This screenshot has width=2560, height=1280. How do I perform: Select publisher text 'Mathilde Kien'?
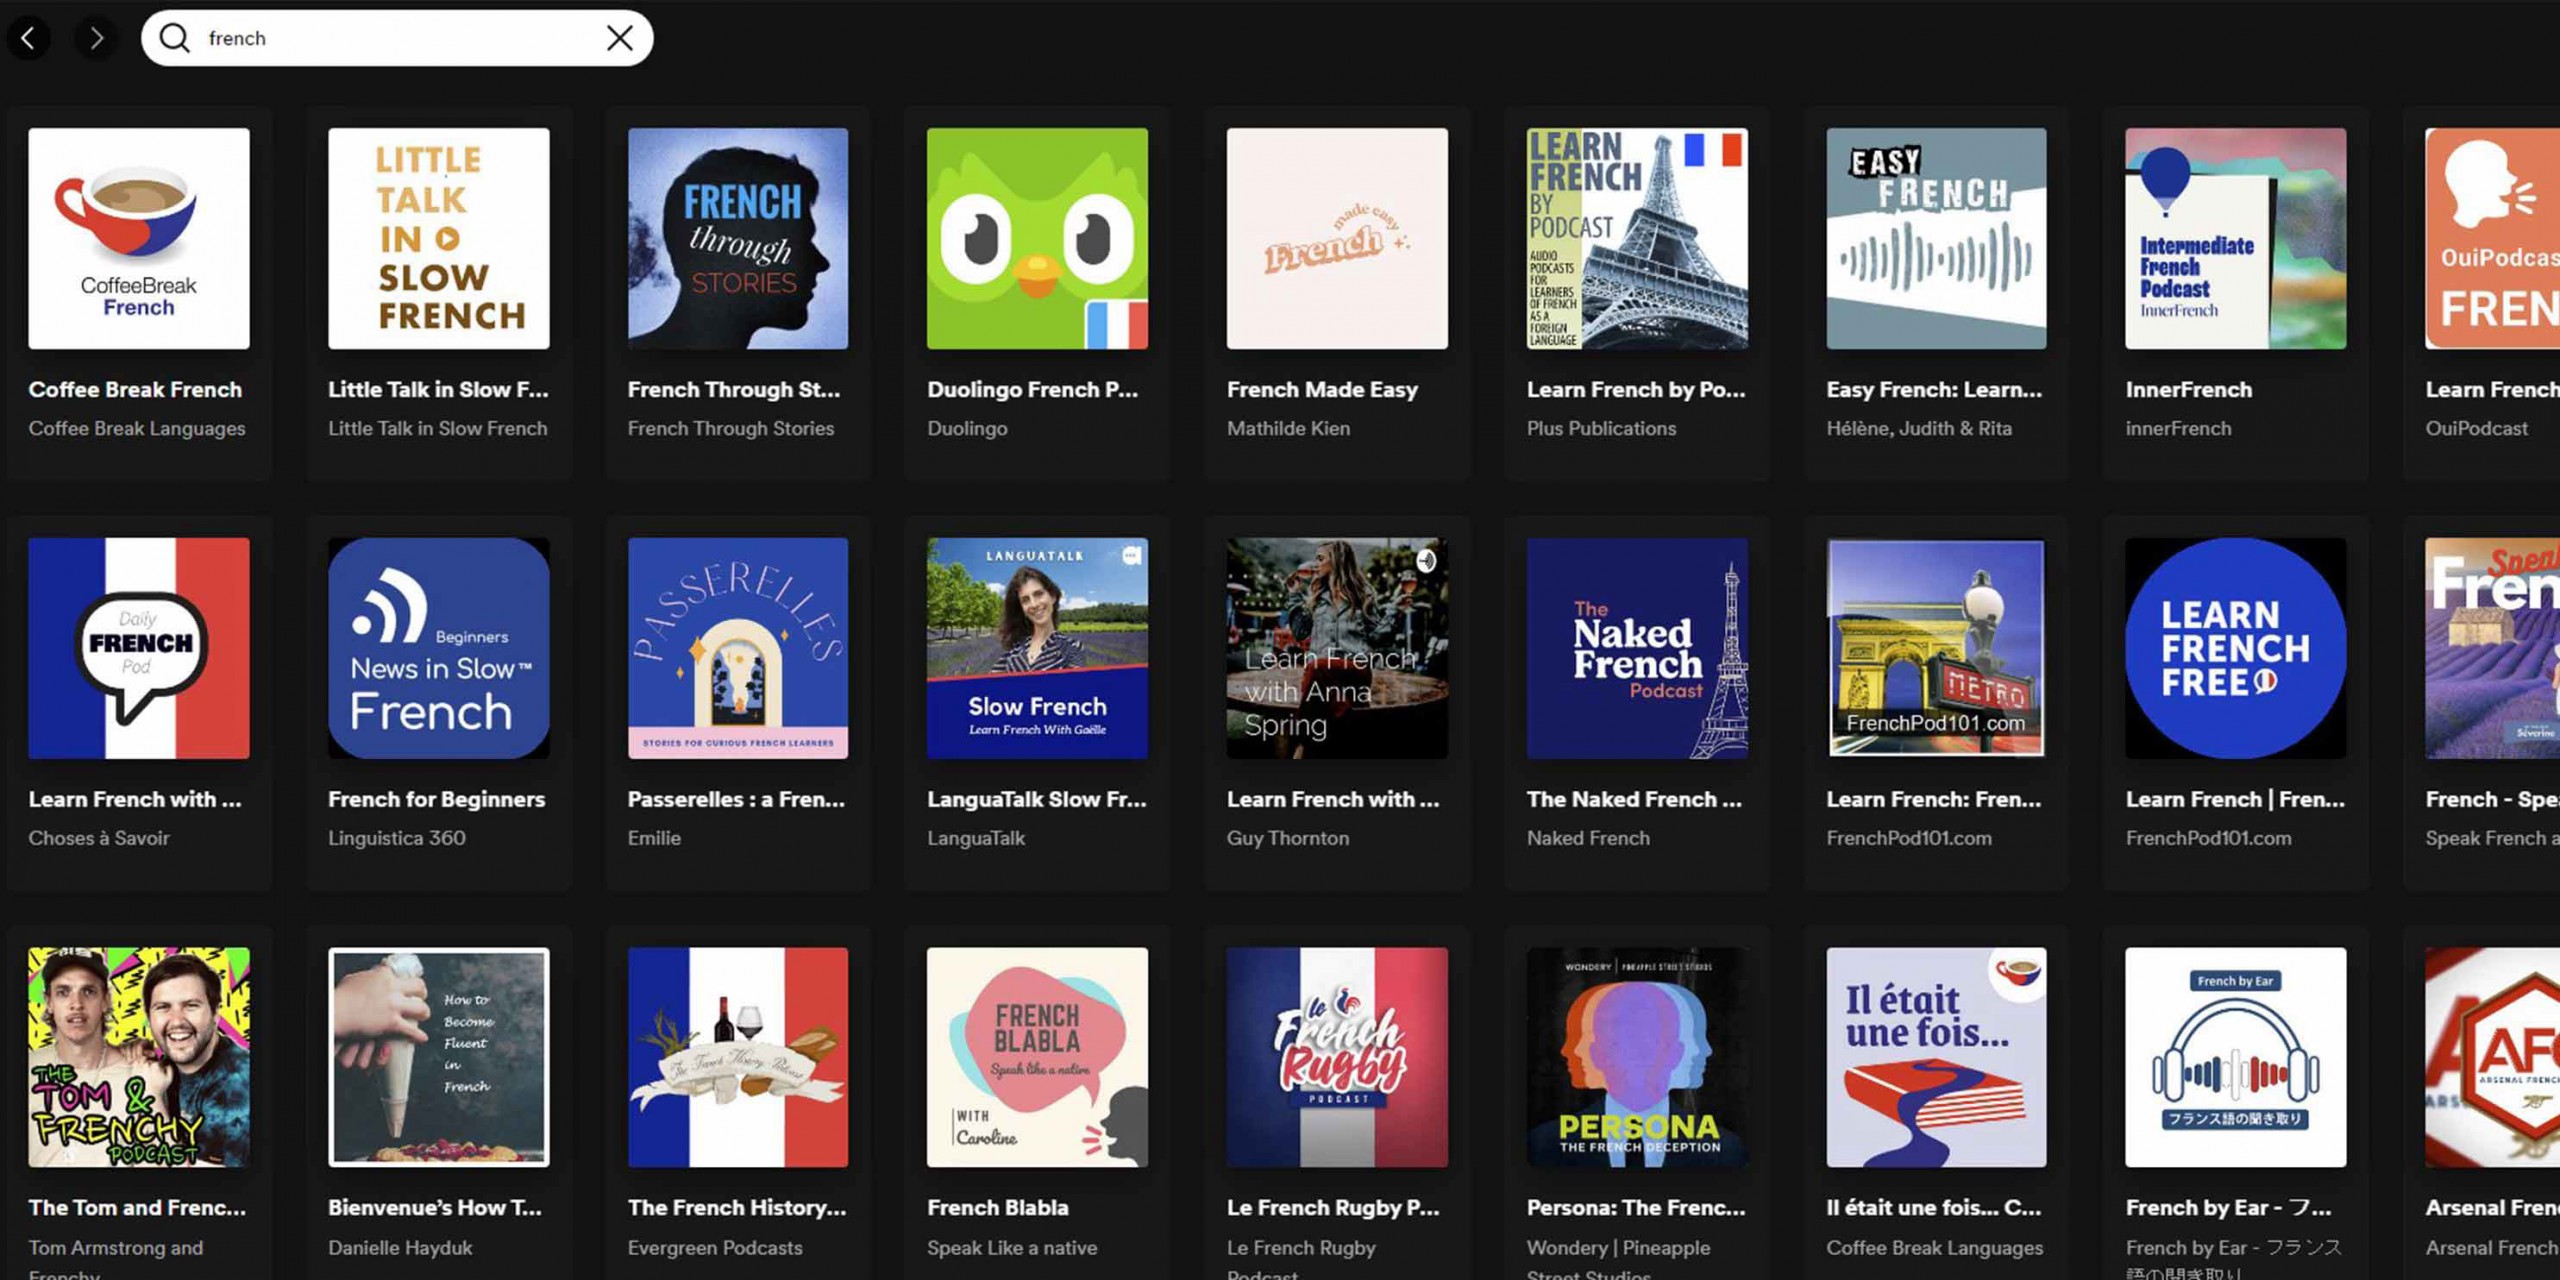click(1288, 428)
